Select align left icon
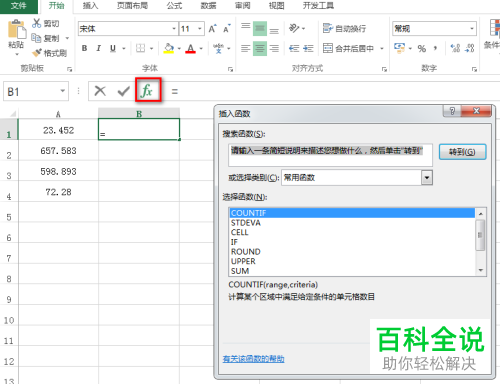Viewport: 500px width, 384px height. pos(246,49)
